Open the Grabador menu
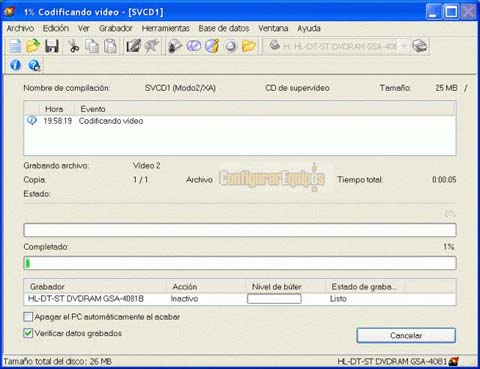The height and width of the screenshot is (369, 480). point(116,28)
